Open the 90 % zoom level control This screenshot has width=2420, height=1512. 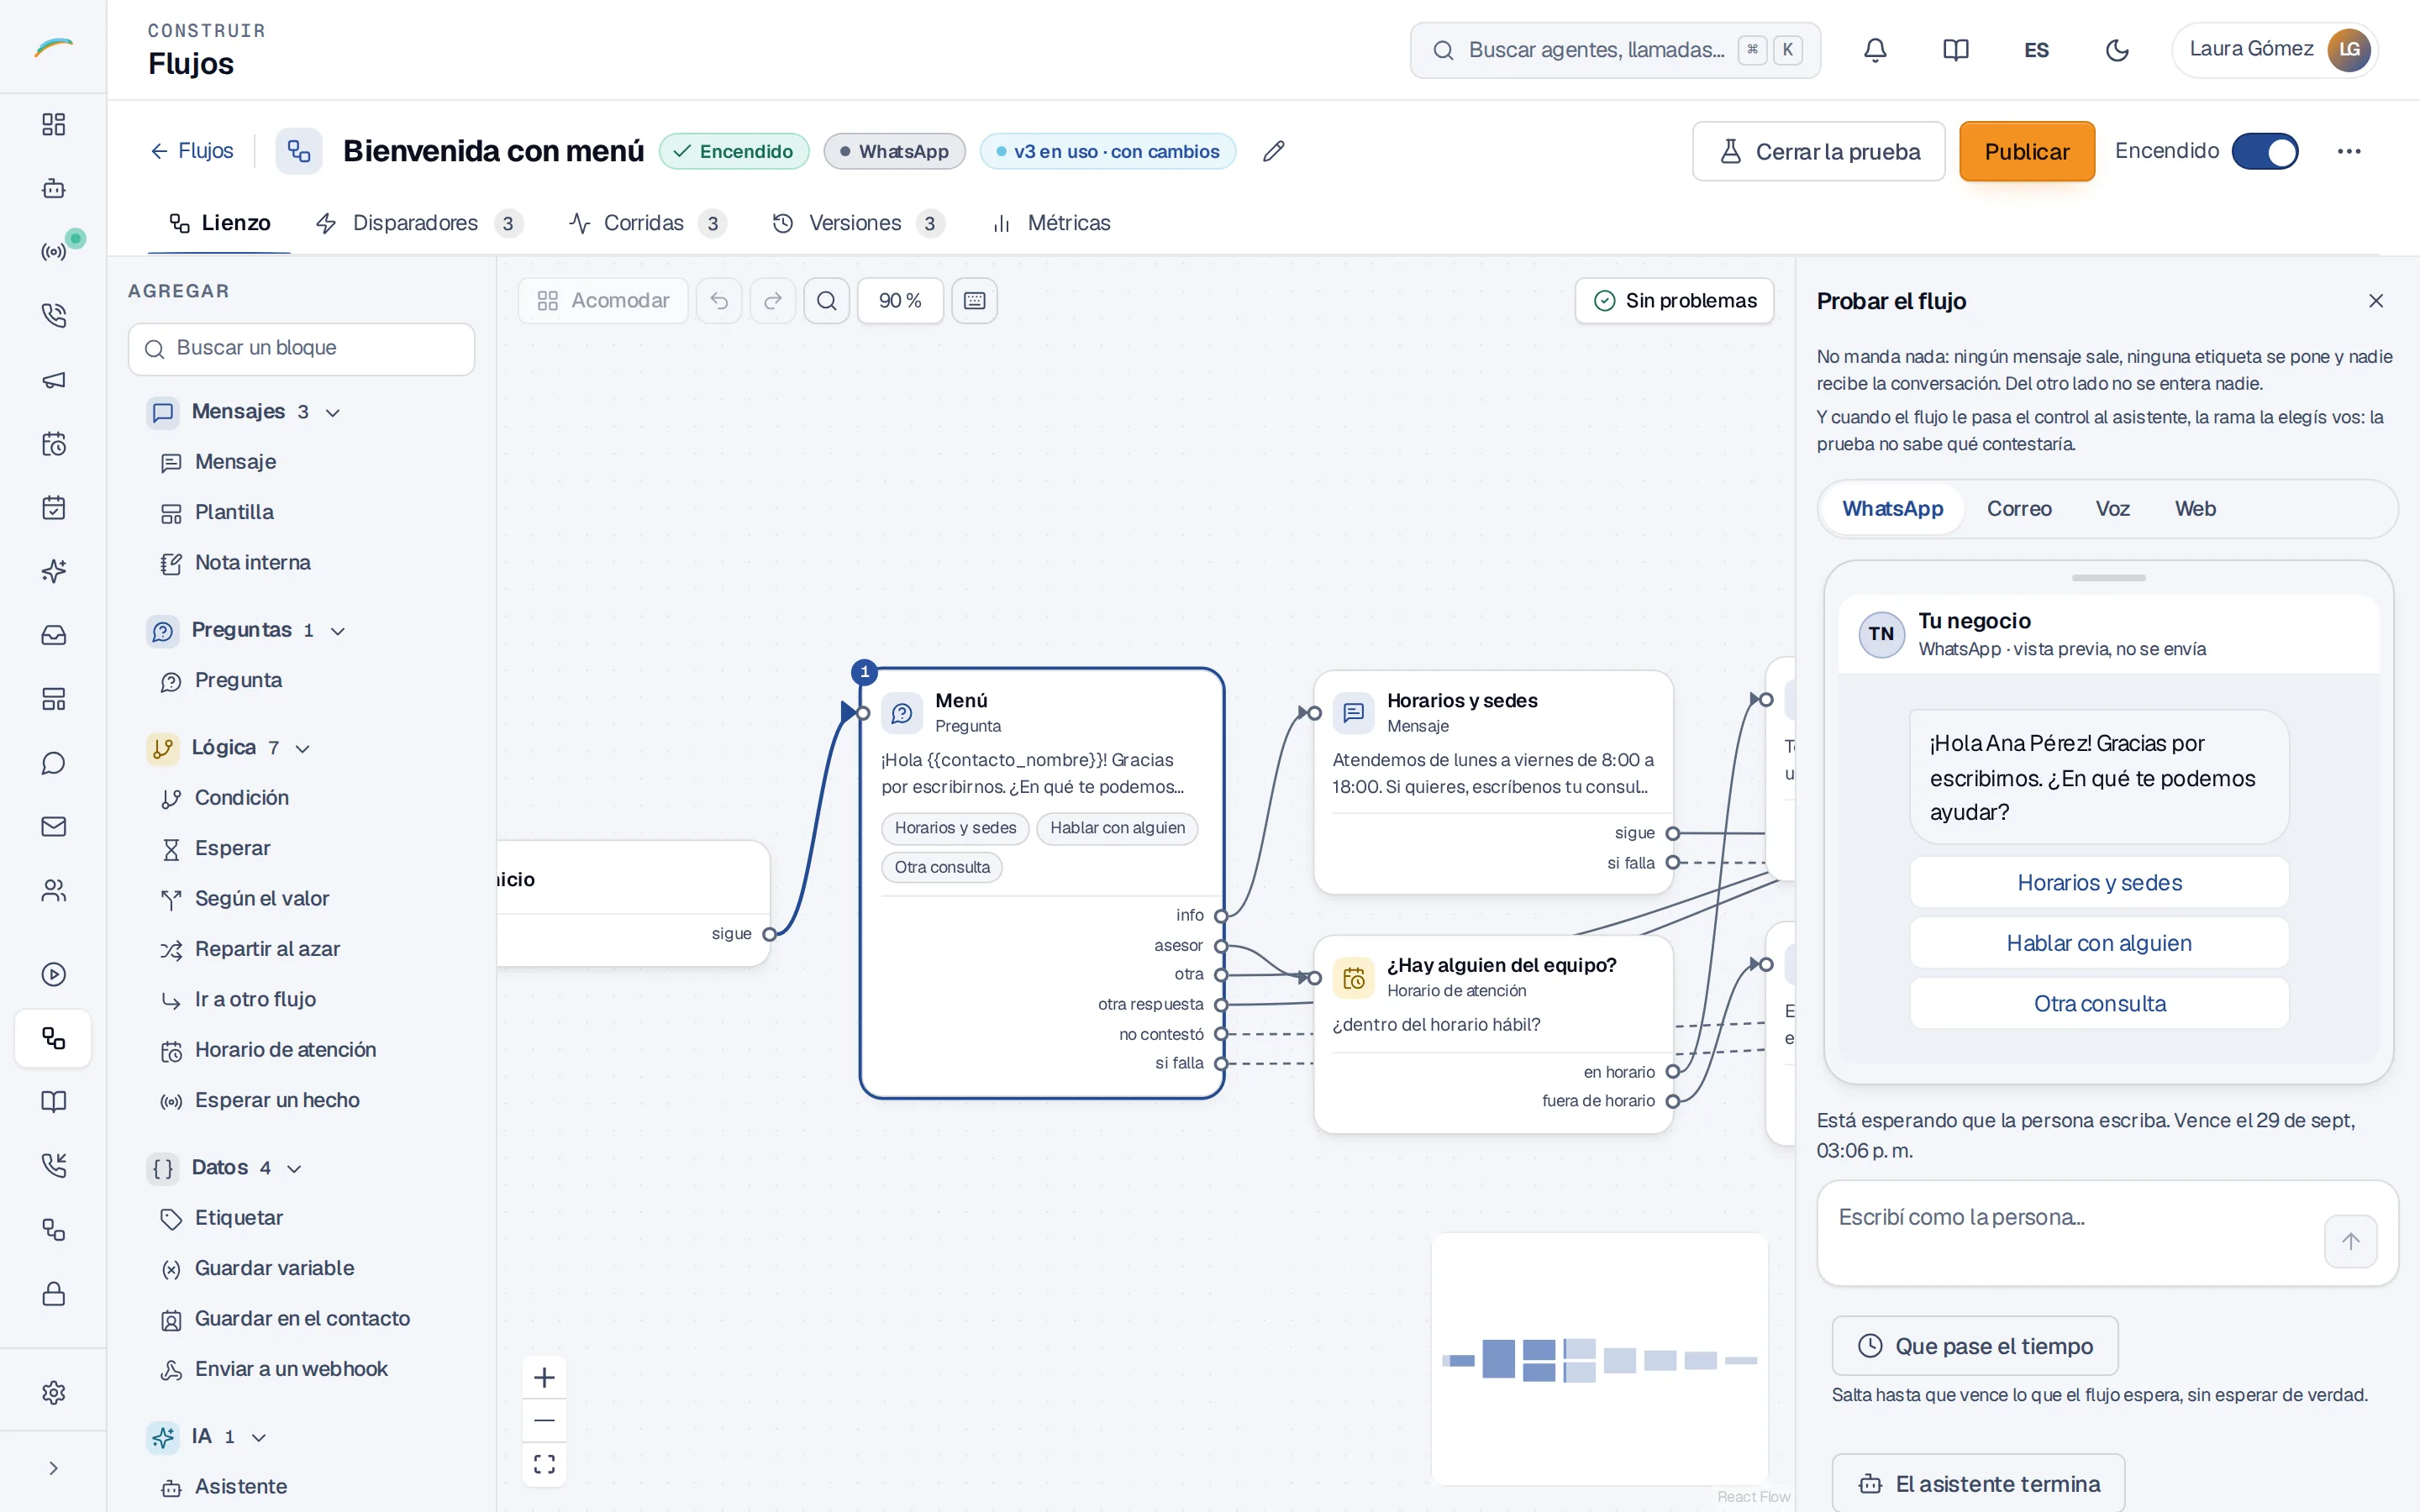pos(900,300)
